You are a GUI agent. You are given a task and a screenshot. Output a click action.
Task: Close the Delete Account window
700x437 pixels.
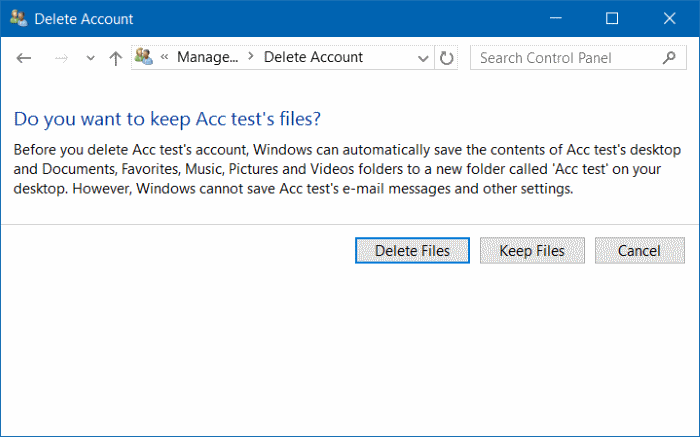click(x=669, y=18)
